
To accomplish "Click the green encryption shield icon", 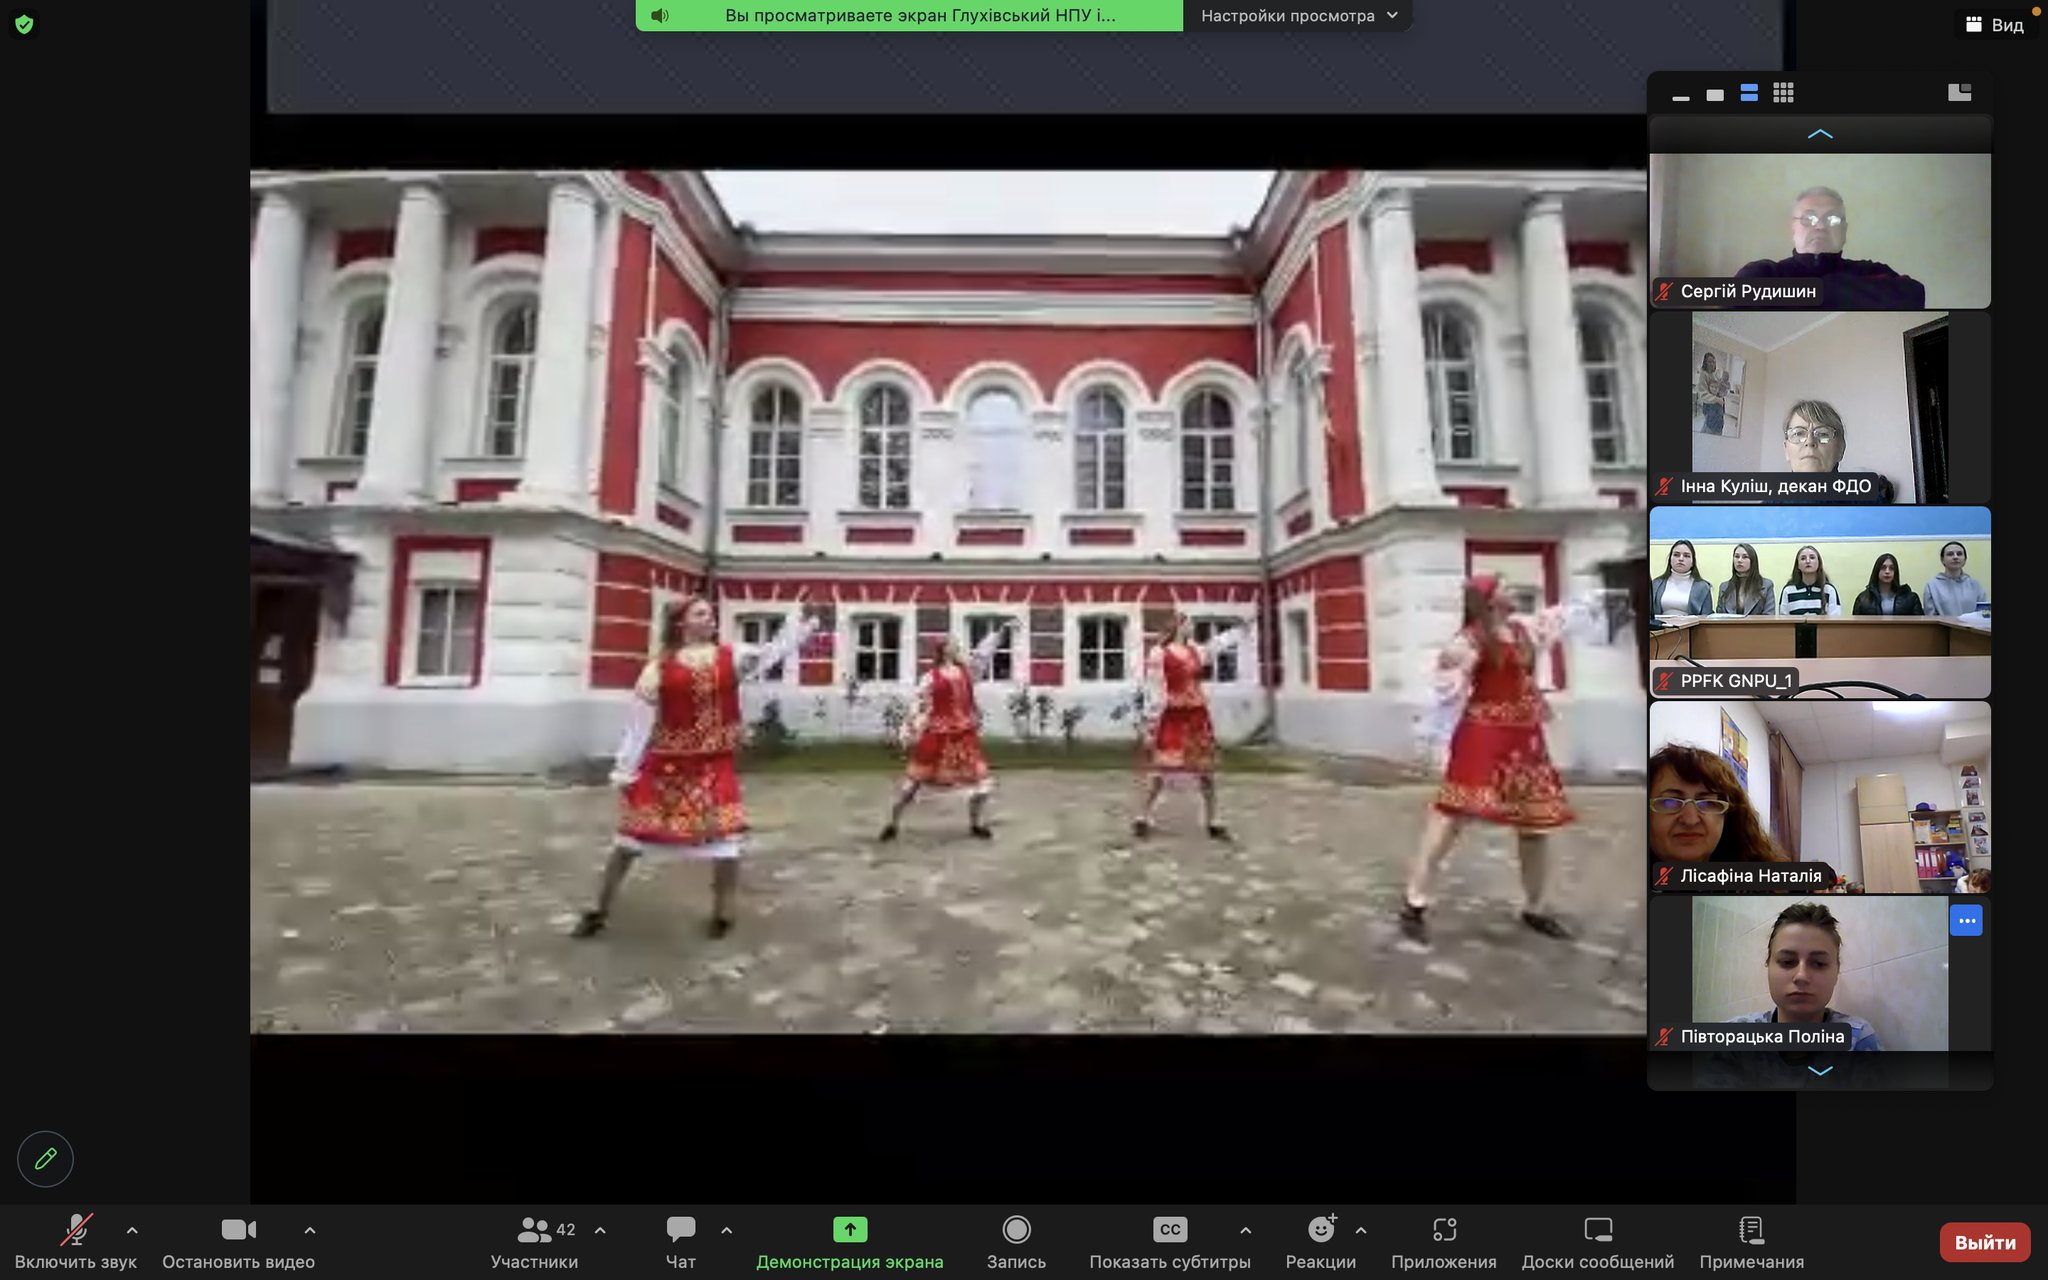I will 25,24.
